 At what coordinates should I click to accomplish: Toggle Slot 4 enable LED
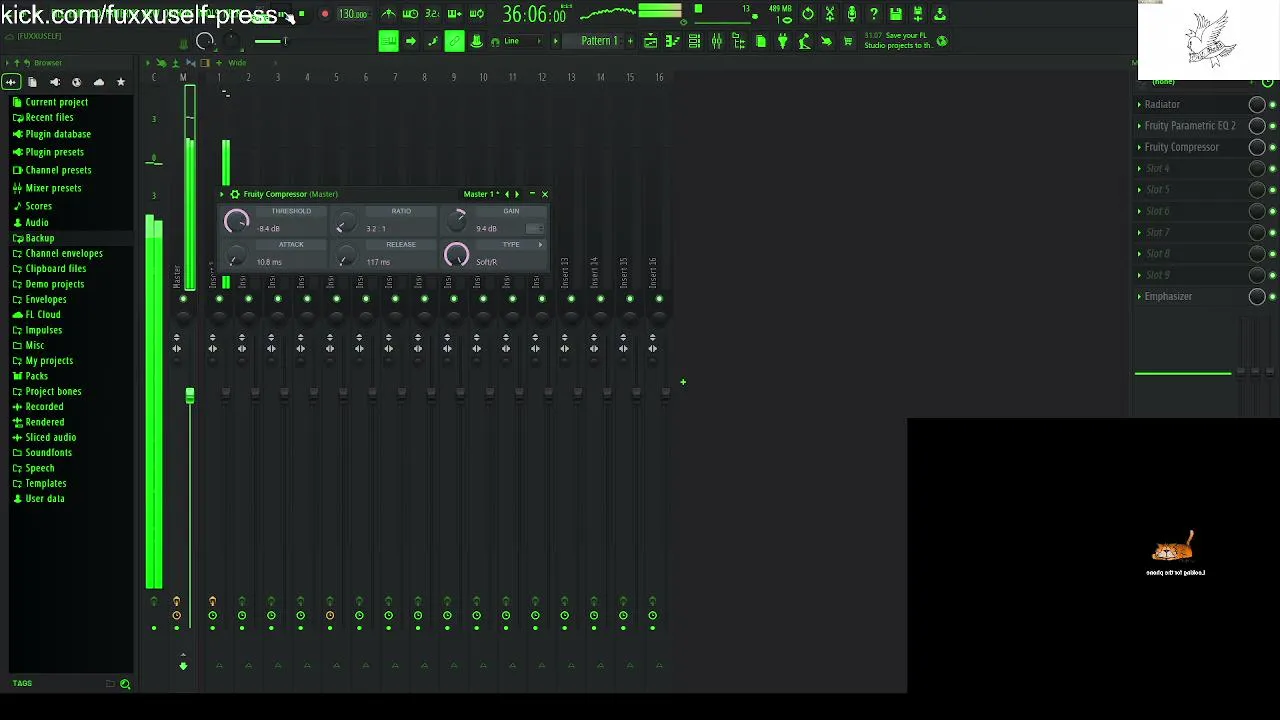tap(1272, 169)
